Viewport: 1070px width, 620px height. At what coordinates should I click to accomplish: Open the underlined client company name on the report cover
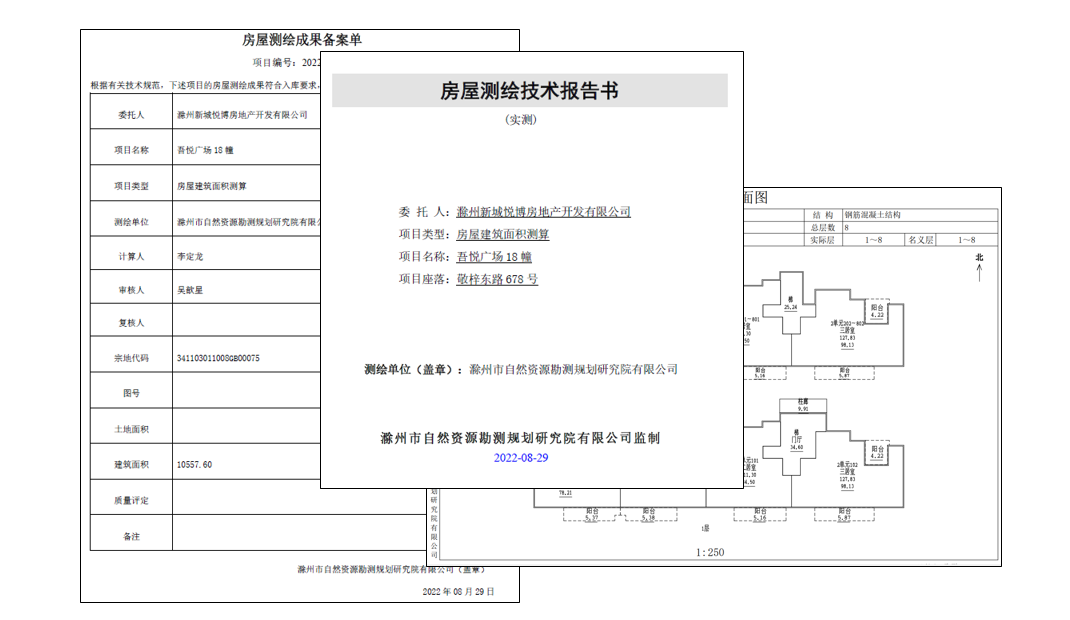coord(543,212)
